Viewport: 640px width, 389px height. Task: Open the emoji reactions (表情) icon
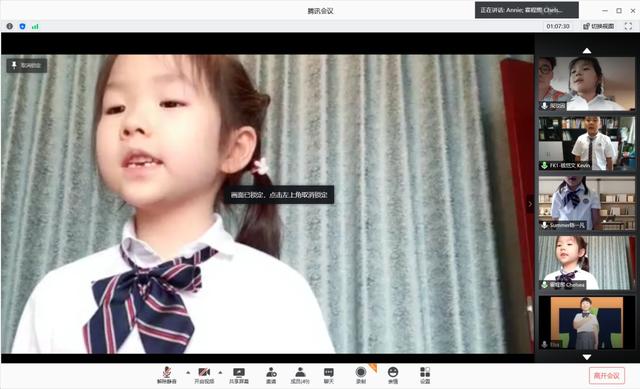point(393,375)
